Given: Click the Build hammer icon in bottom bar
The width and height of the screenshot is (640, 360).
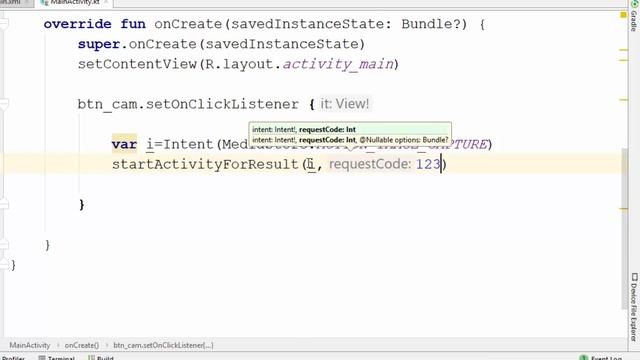Looking at the screenshot, I should [91, 358].
